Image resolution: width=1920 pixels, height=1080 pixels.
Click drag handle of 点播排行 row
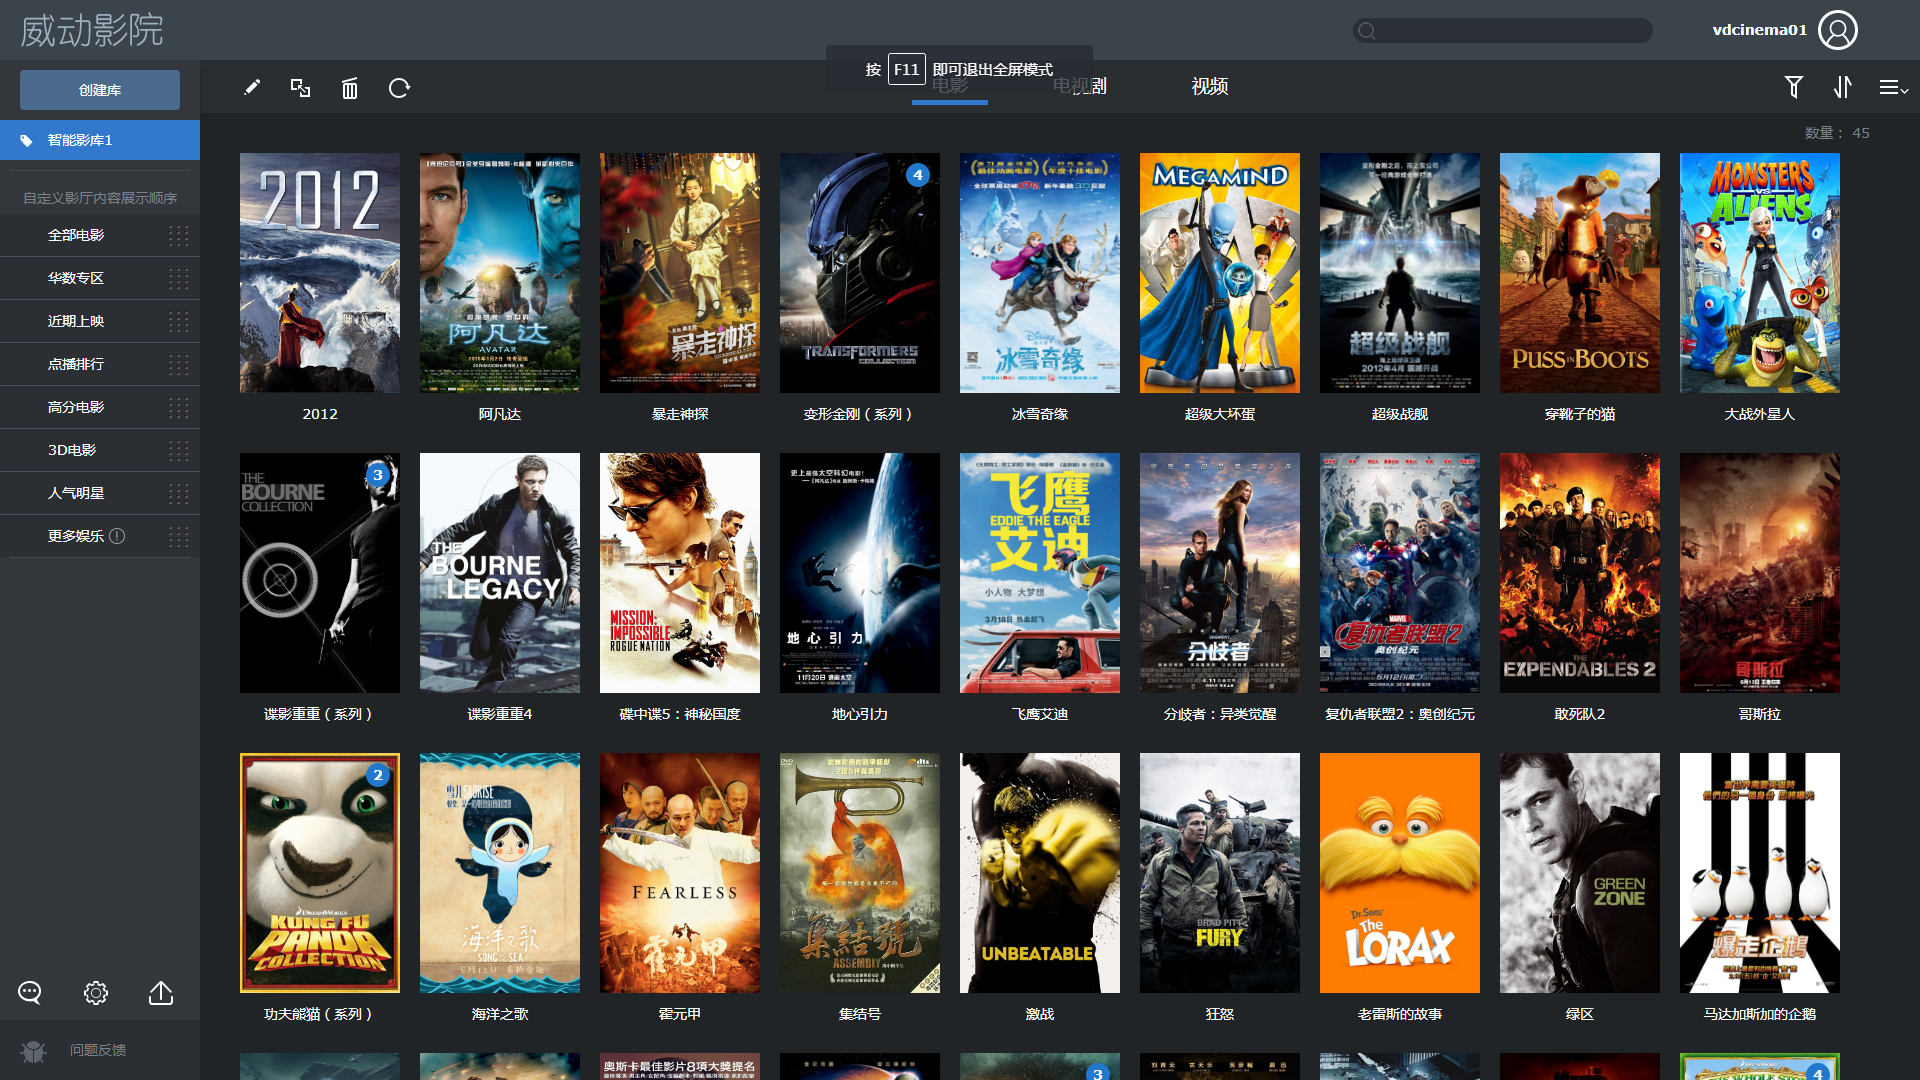[x=178, y=365]
